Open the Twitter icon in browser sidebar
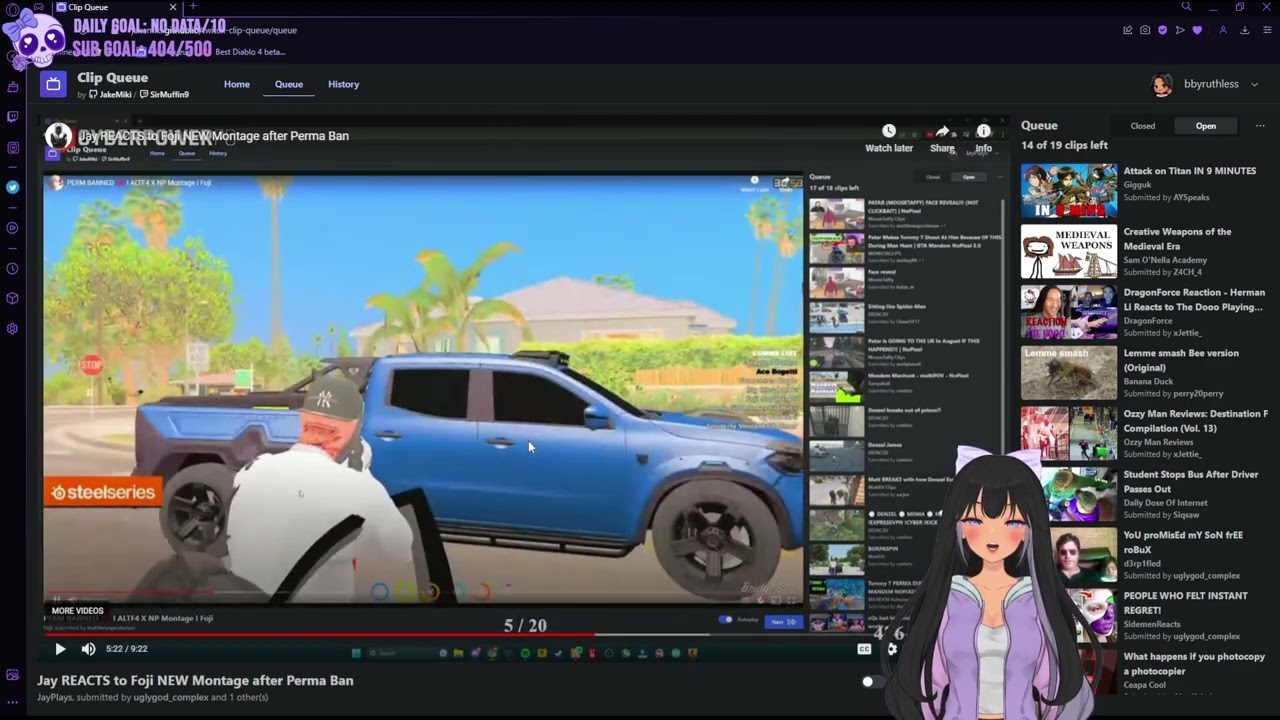 pyautogui.click(x=12, y=187)
